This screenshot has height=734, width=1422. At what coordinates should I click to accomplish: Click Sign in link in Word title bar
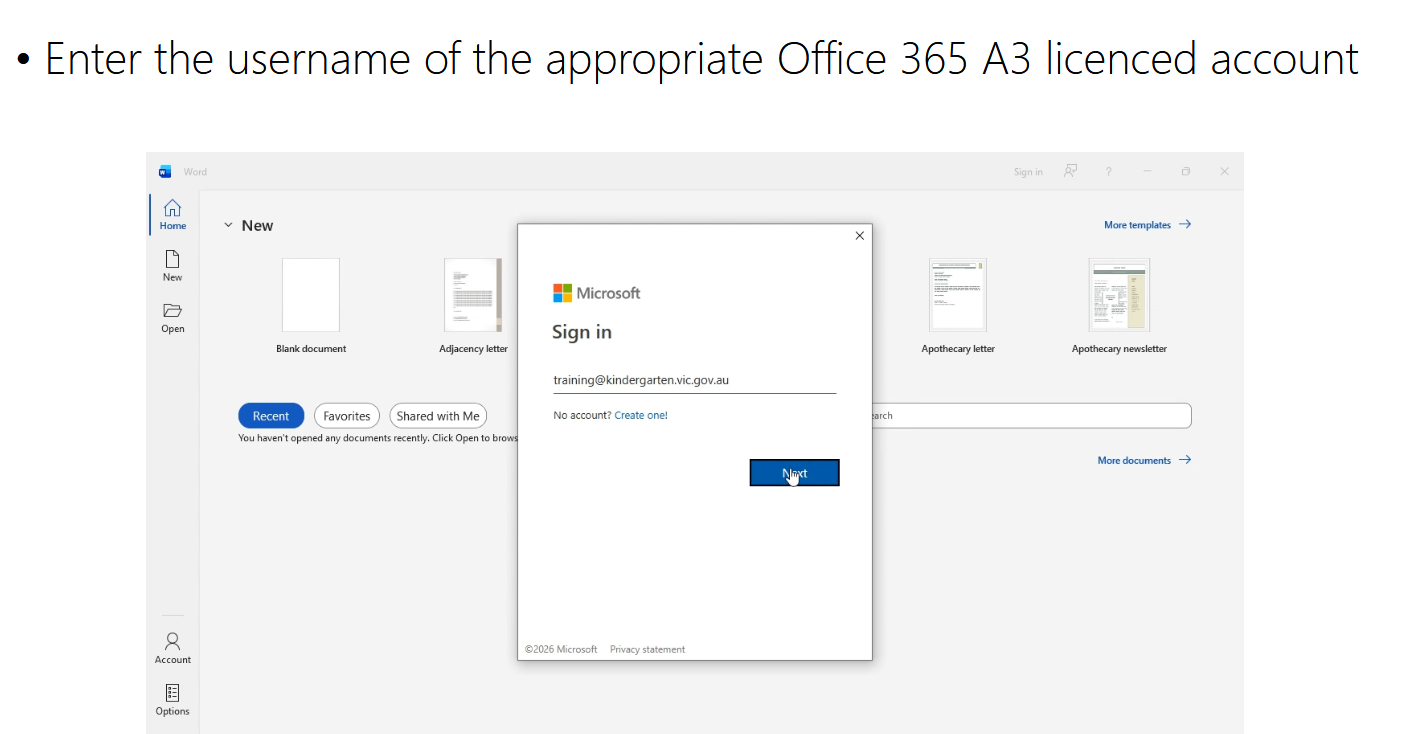[x=1028, y=172]
